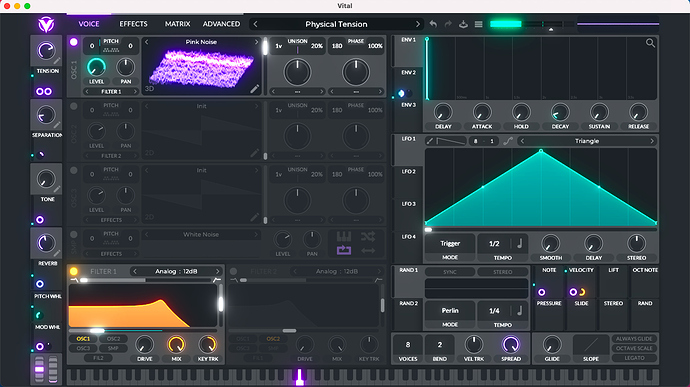Click the Tension macro edit pencil
The height and width of the screenshot is (387, 690).
coord(57,61)
